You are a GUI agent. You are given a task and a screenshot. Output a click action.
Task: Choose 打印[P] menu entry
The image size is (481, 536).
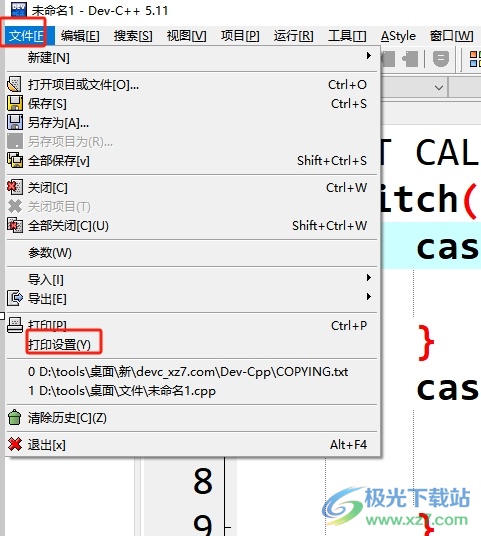pos(192,325)
